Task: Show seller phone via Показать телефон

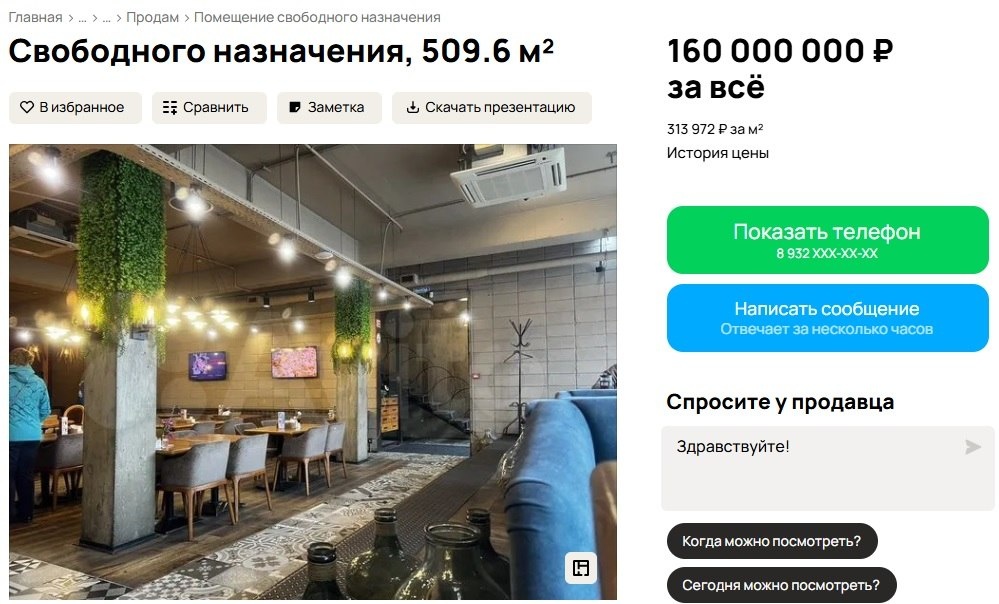Action: pos(828,240)
